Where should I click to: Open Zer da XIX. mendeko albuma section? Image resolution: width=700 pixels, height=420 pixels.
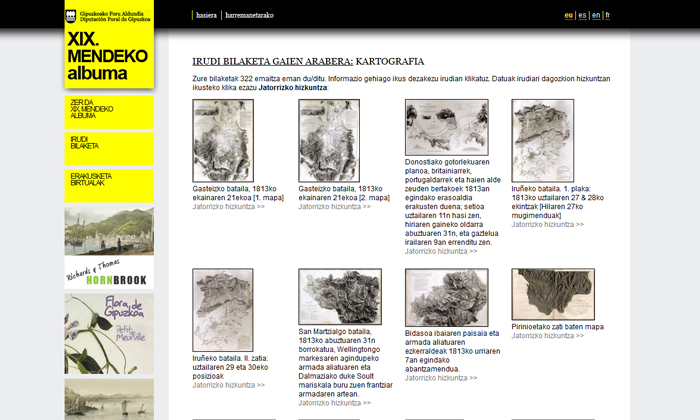(x=109, y=109)
